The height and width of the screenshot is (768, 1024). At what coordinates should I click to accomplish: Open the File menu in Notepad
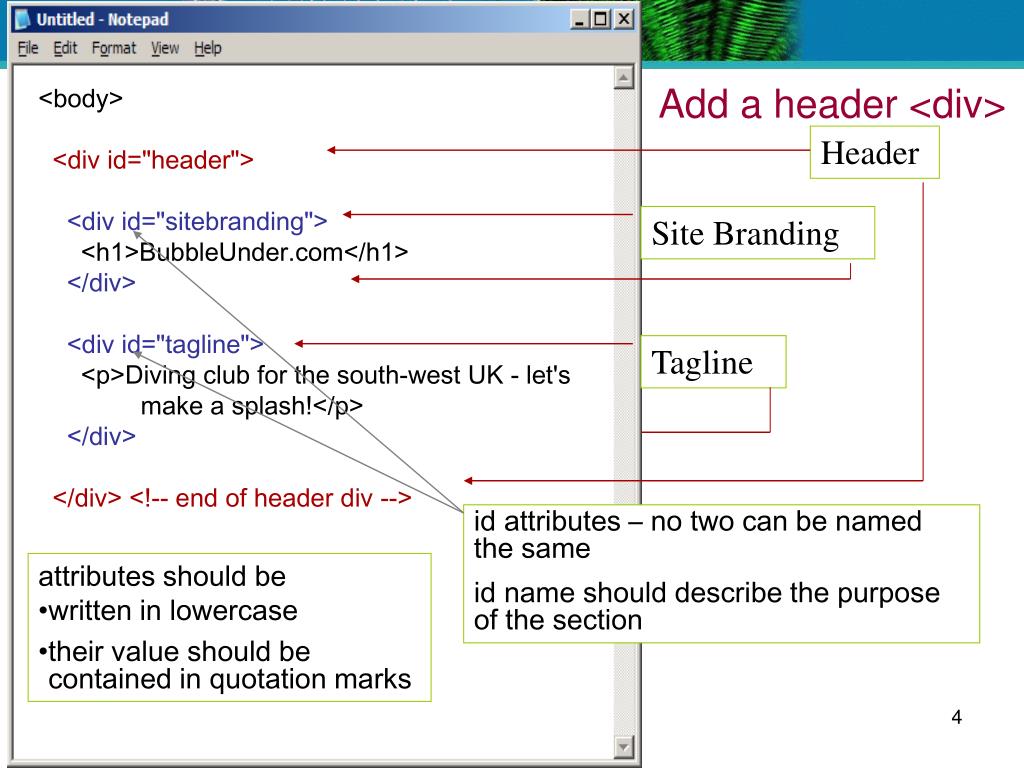[28, 48]
